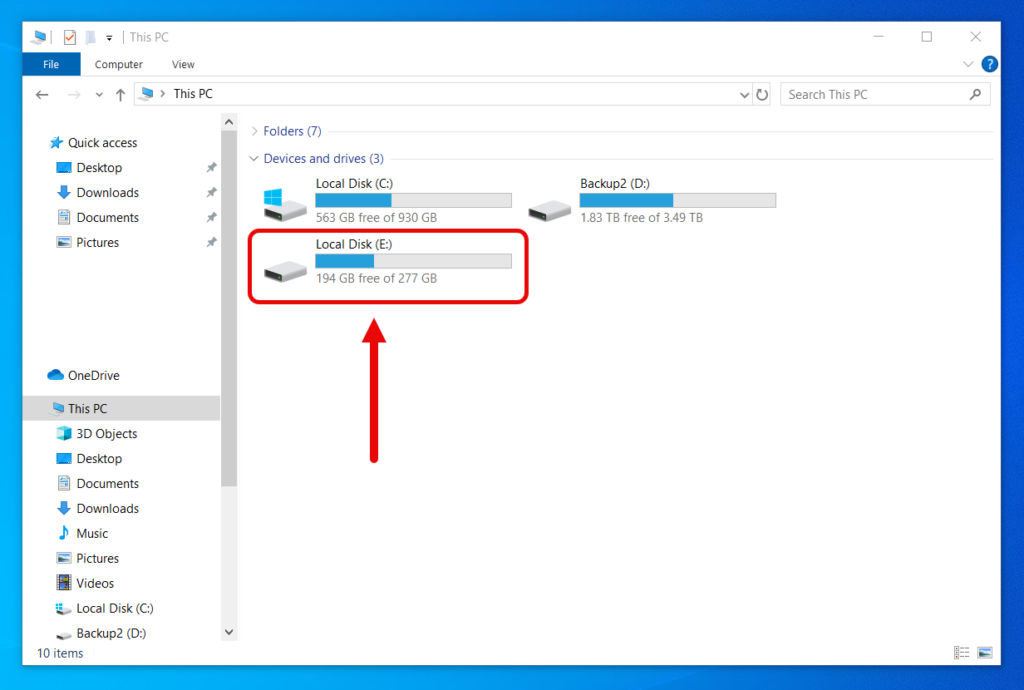Go up one level with up arrow
This screenshot has width=1024, height=690.
click(120, 95)
